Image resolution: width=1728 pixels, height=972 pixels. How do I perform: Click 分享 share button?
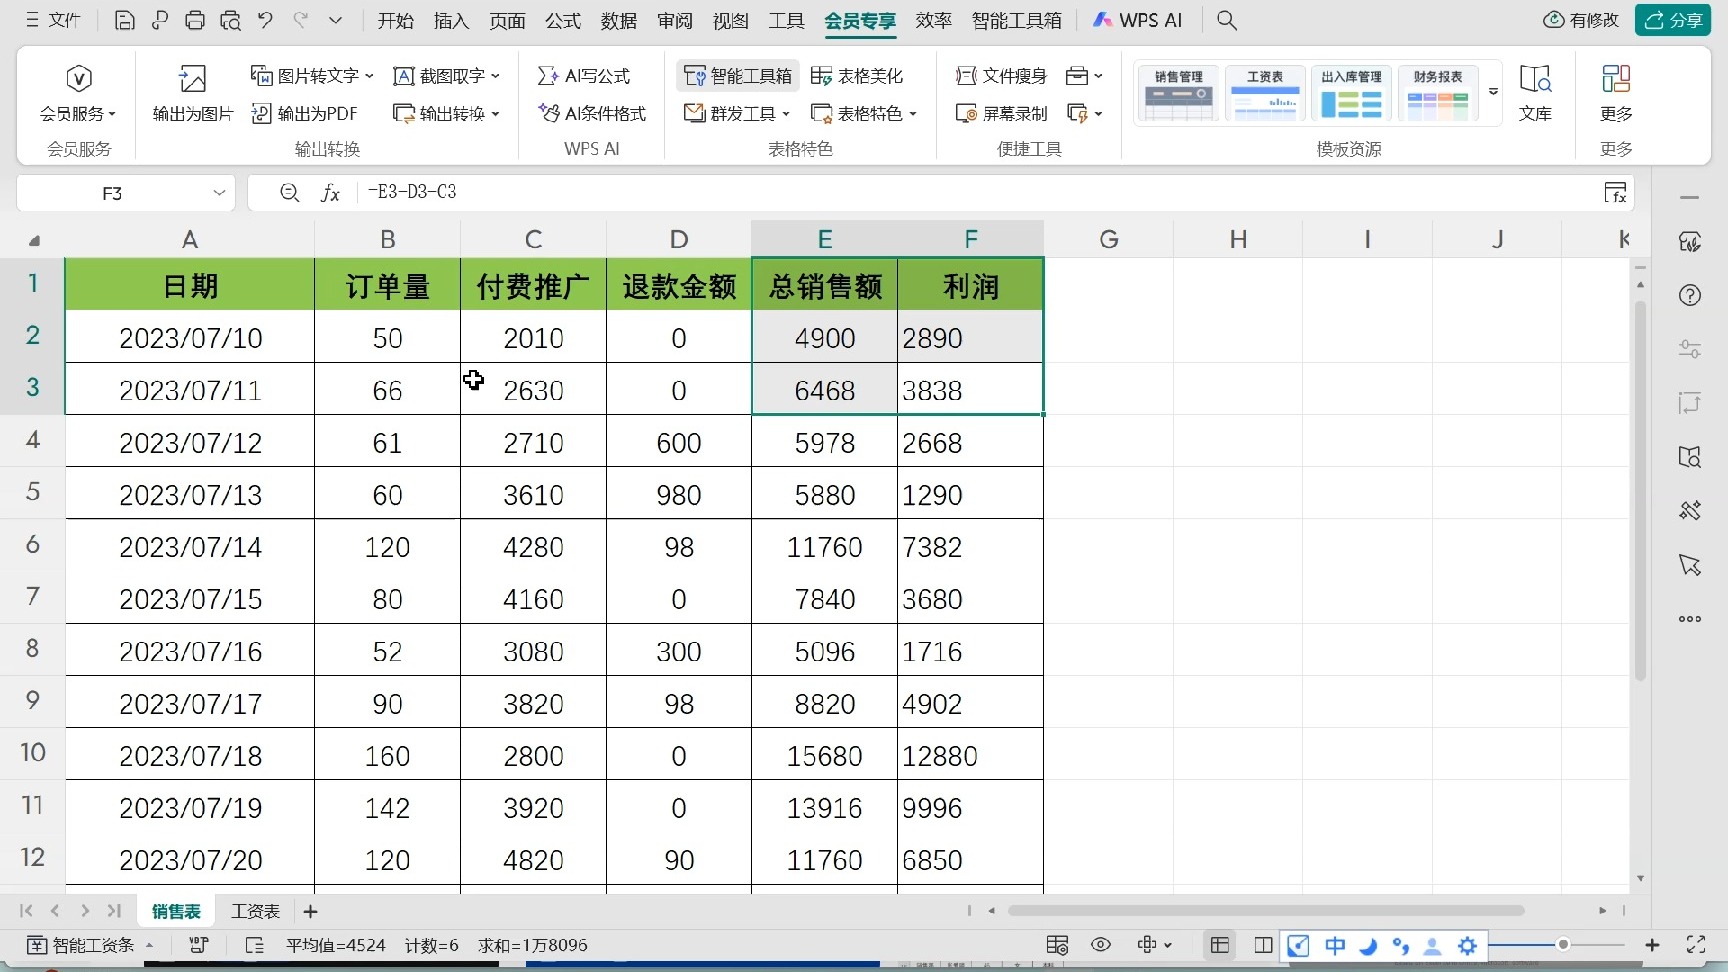pyautogui.click(x=1673, y=20)
